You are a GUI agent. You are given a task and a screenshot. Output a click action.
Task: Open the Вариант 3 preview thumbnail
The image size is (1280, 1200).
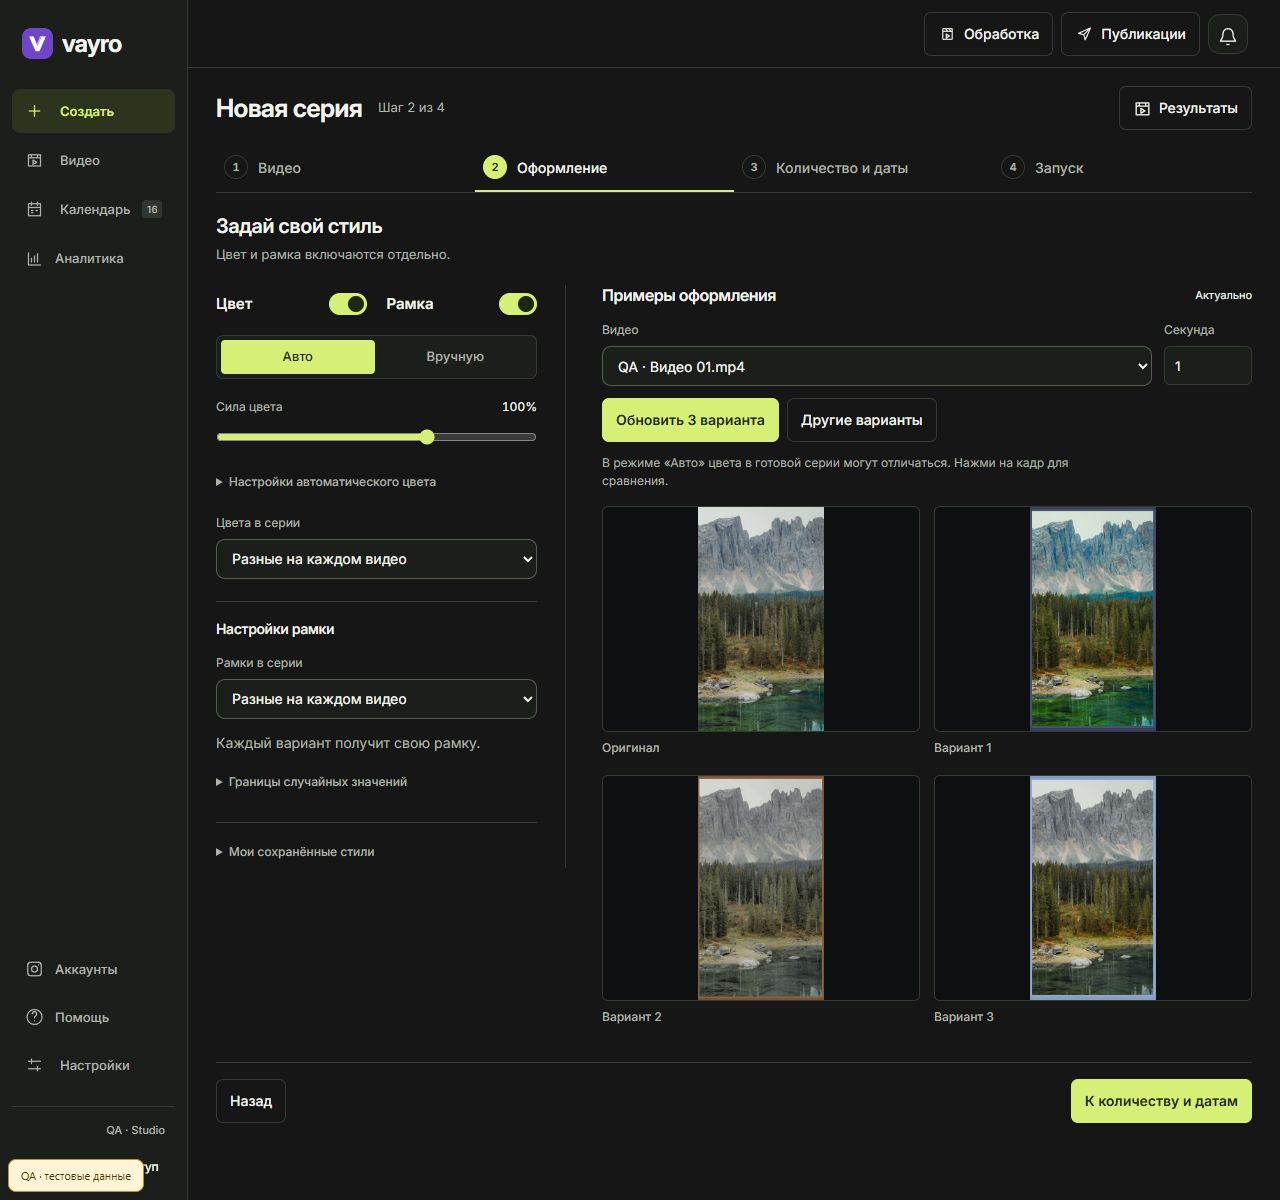tap(1093, 888)
